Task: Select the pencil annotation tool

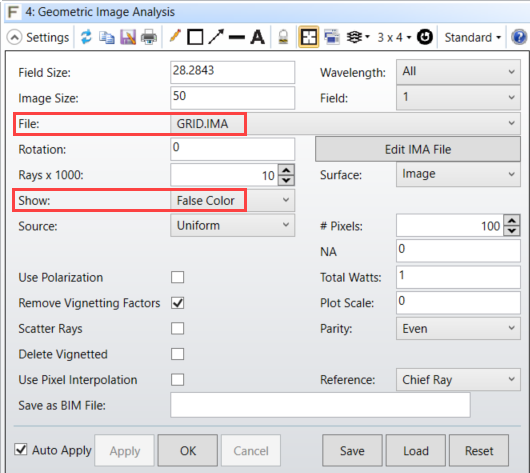Action: 175,36
